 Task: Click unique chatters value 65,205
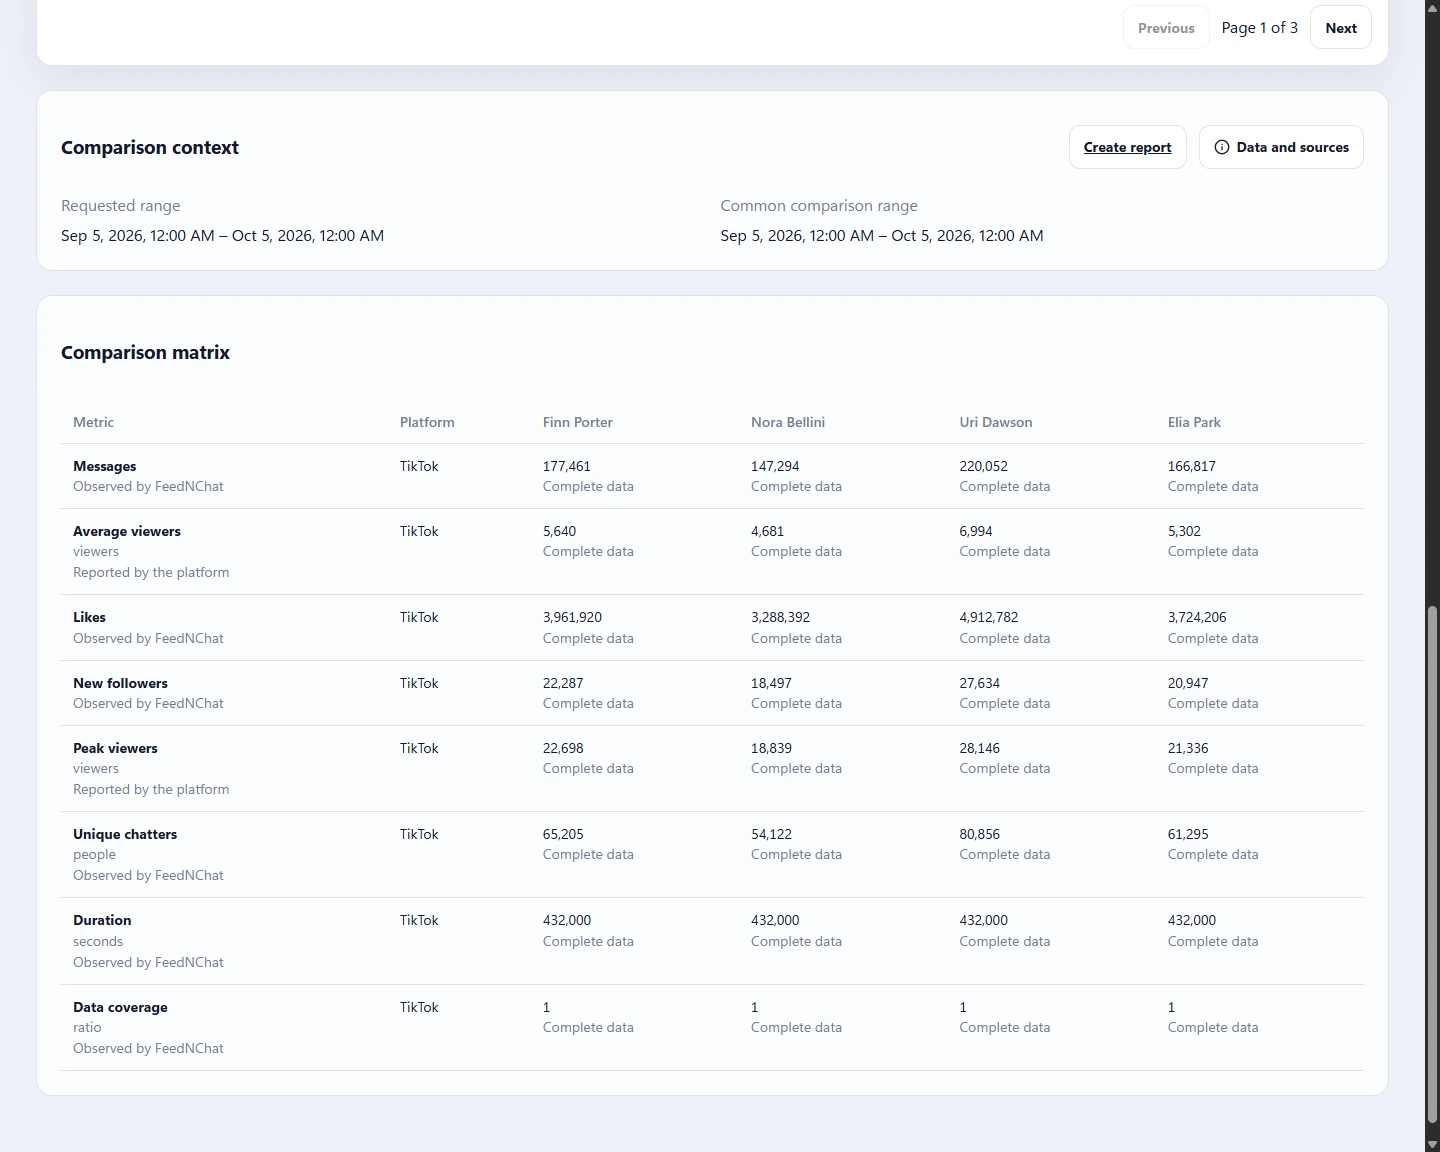pyautogui.click(x=563, y=834)
